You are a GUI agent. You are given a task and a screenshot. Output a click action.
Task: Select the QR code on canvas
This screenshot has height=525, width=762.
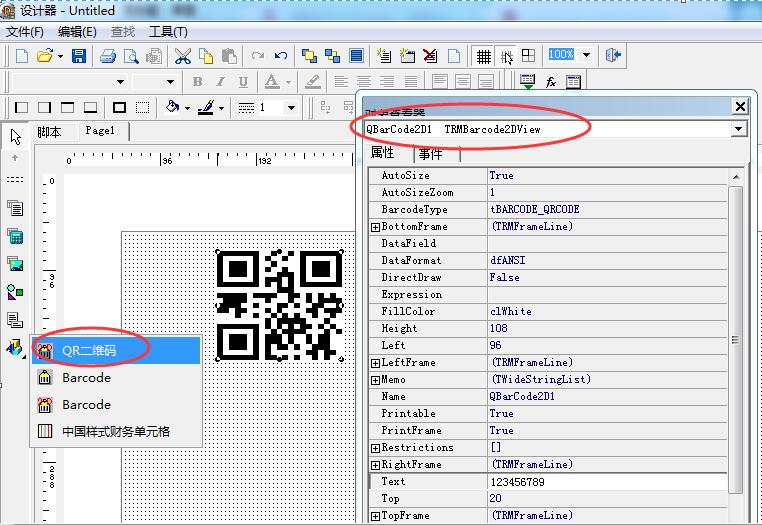(x=280, y=305)
